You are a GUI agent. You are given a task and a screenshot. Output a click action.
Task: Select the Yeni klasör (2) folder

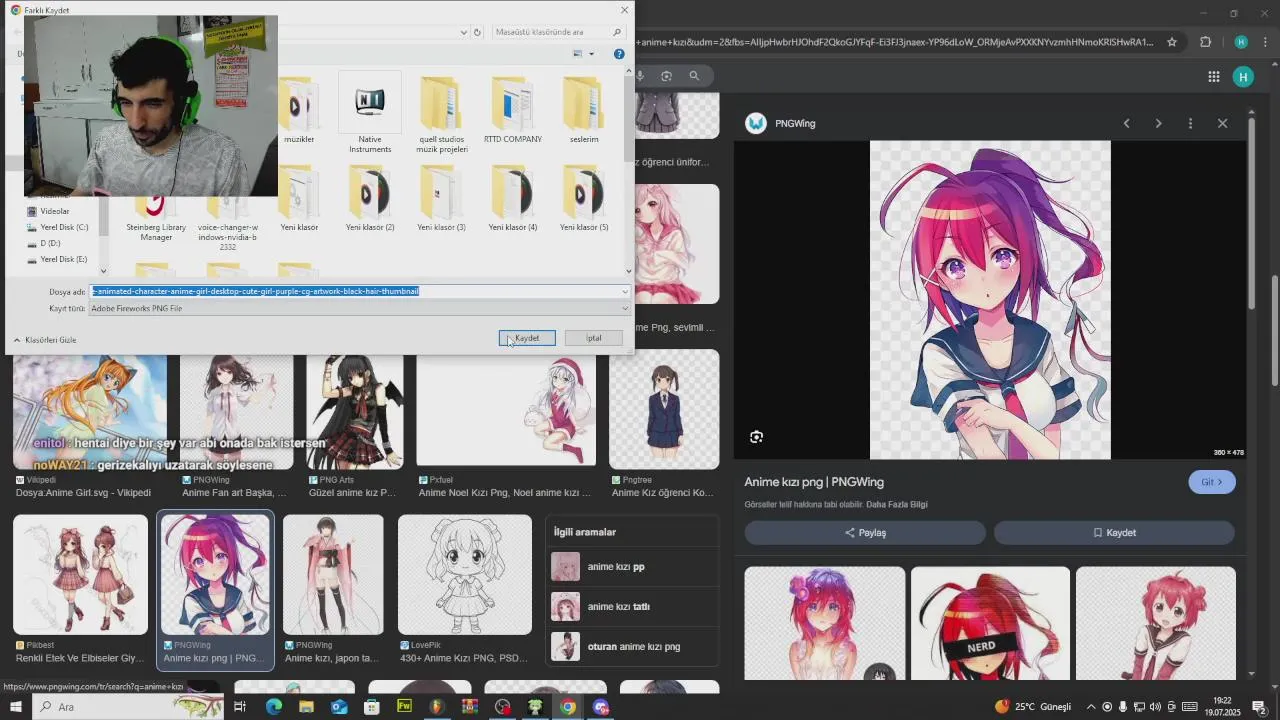tap(370, 199)
